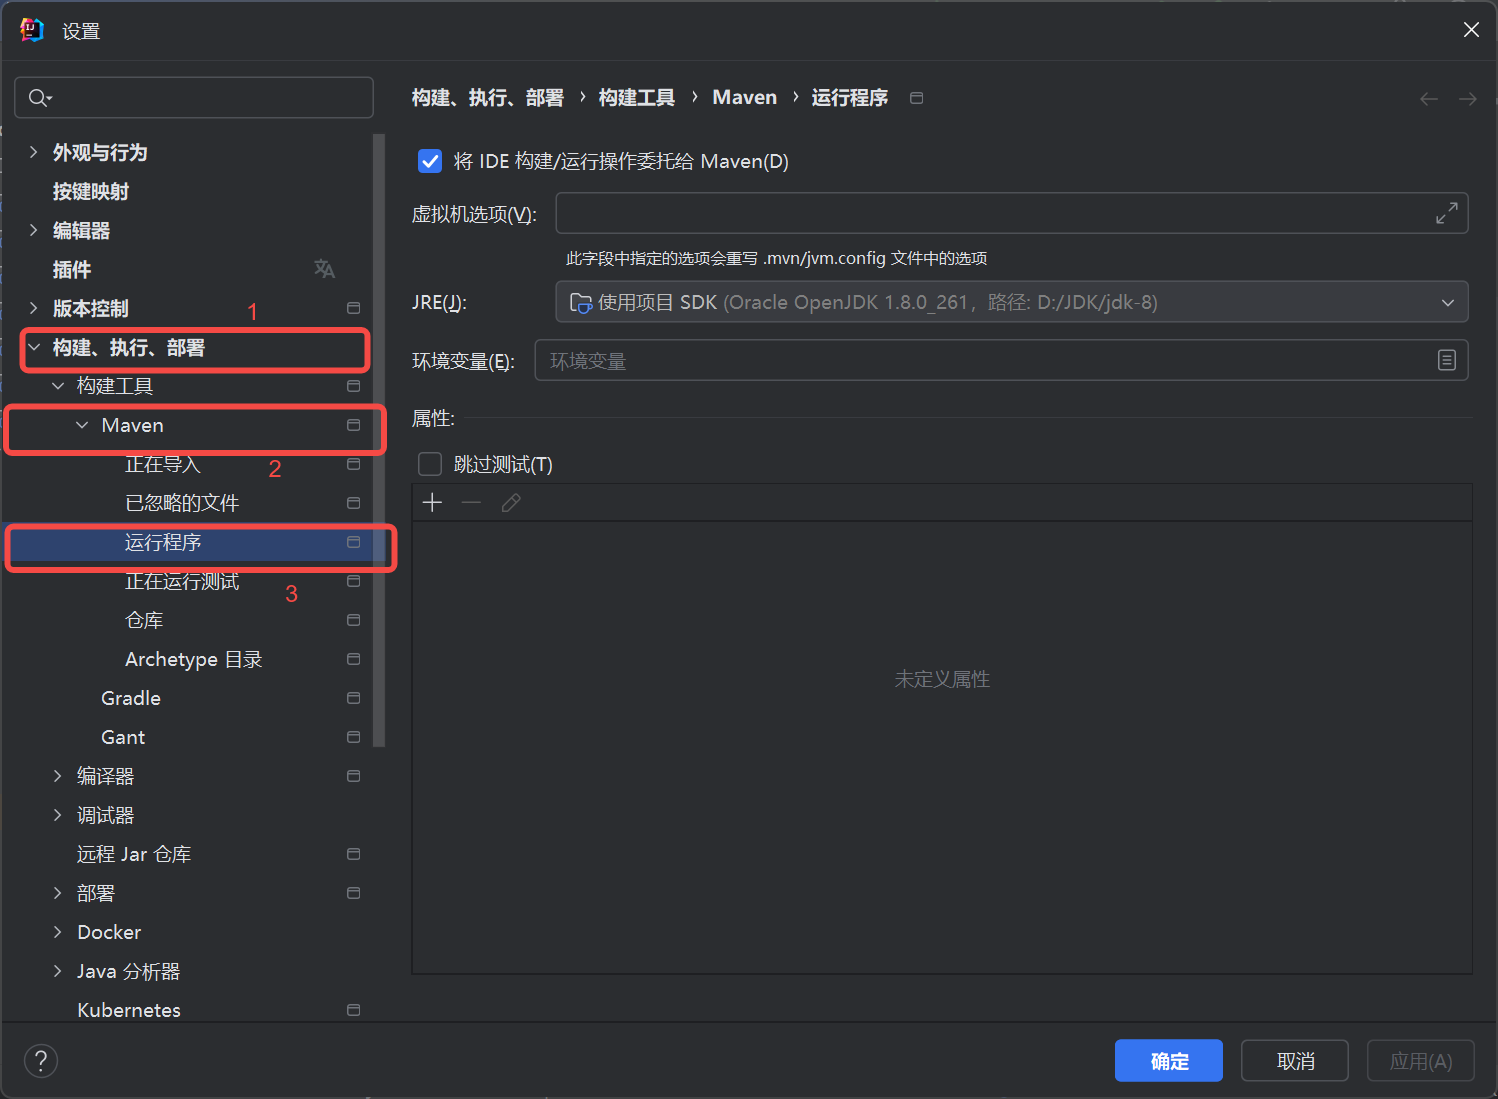Expand the Docker settings section
1498x1099 pixels.
pyautogui.click(x=58, y=931)
